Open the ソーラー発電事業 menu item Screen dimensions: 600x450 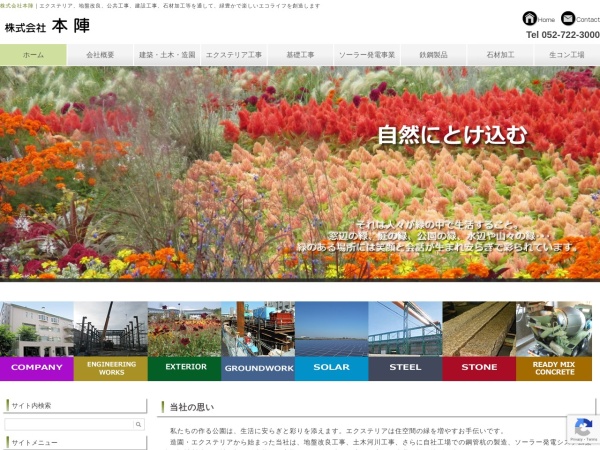click(367, 55)
